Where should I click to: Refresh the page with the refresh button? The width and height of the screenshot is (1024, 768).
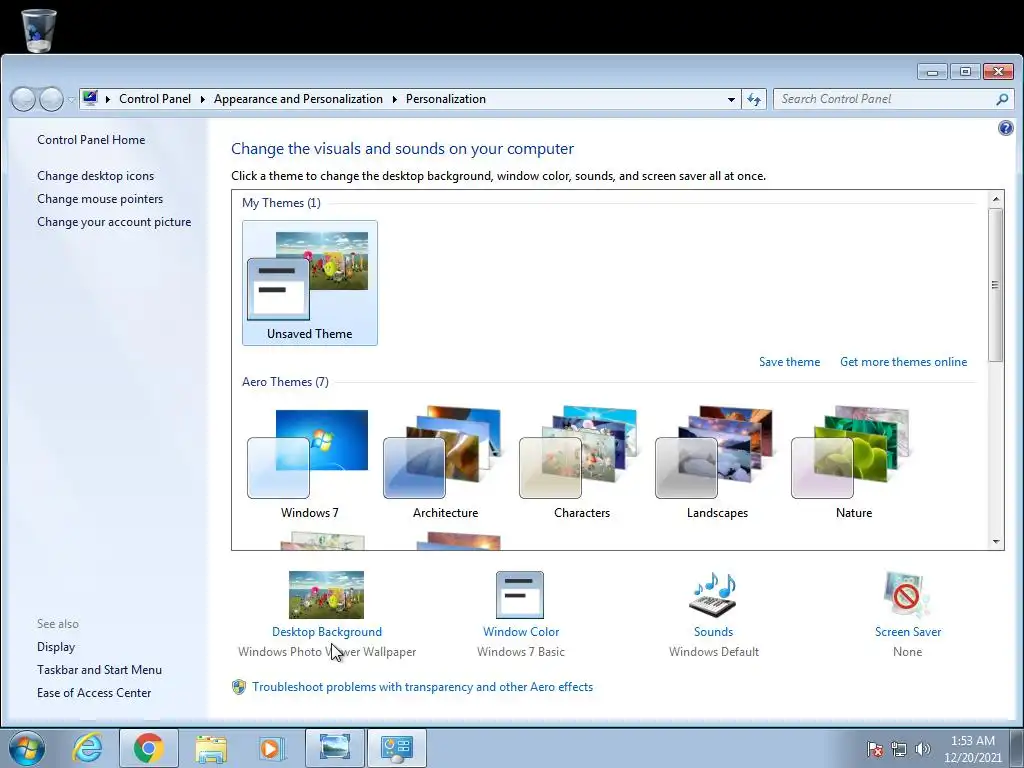click(754, 99)
